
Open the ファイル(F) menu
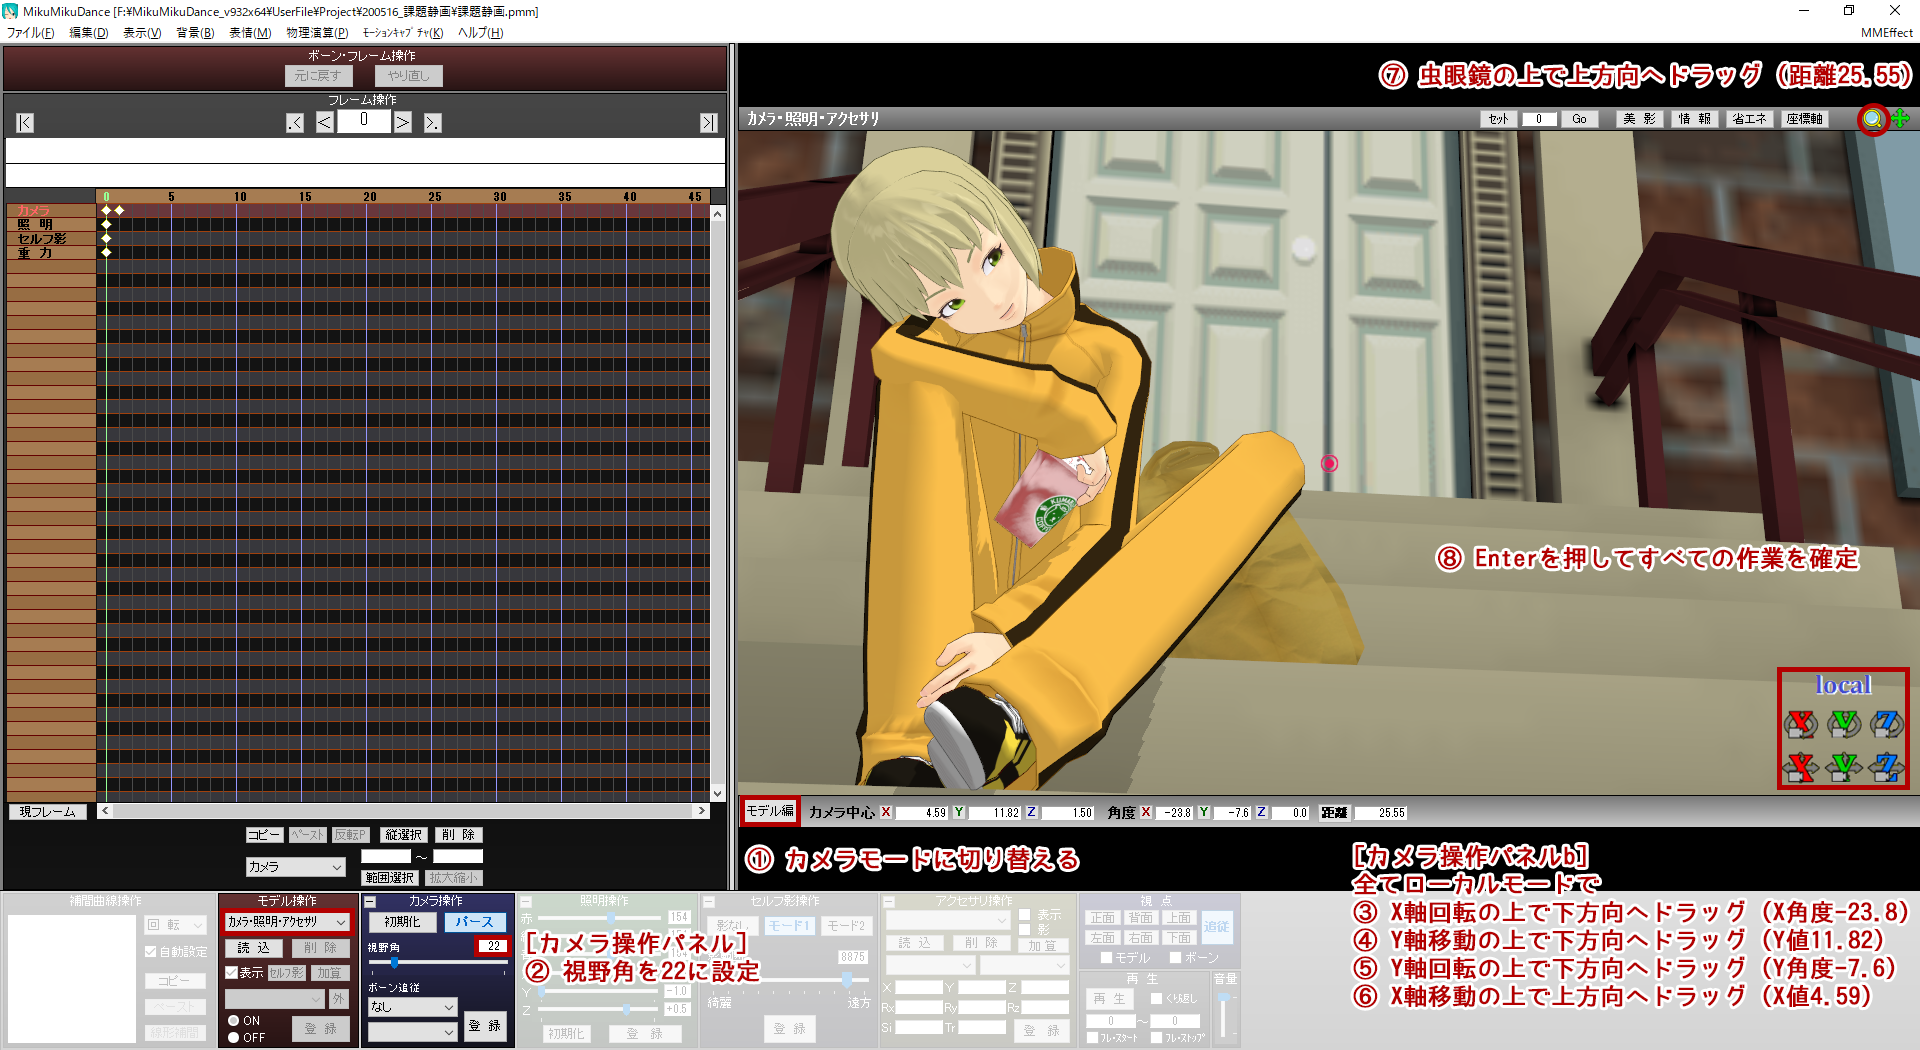point(31,33)
